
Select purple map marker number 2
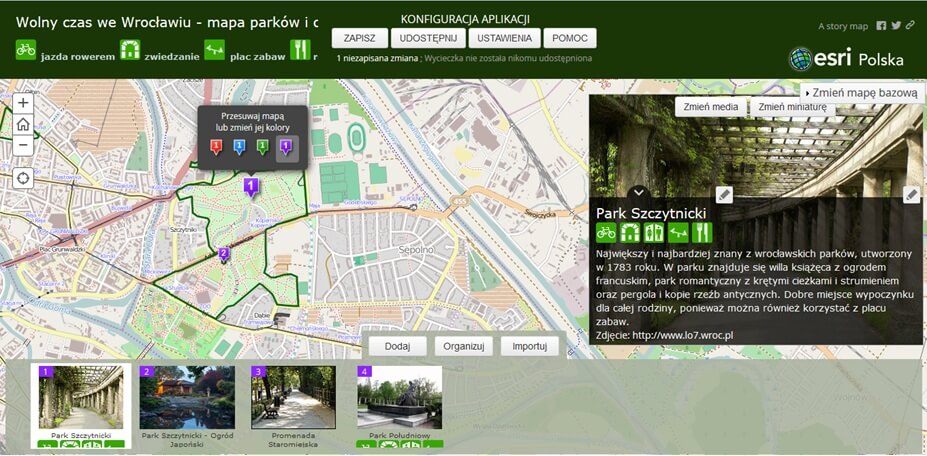click(x=223, y=254)
